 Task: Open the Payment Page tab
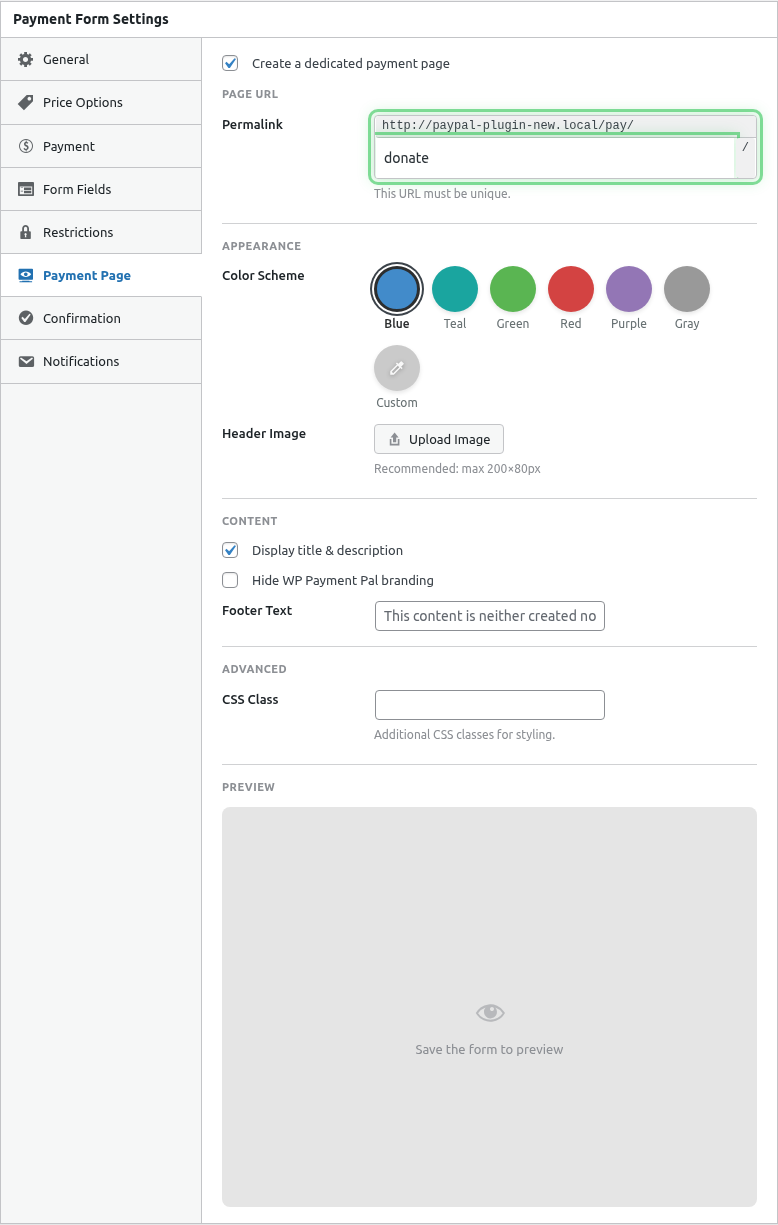[86, 275]
